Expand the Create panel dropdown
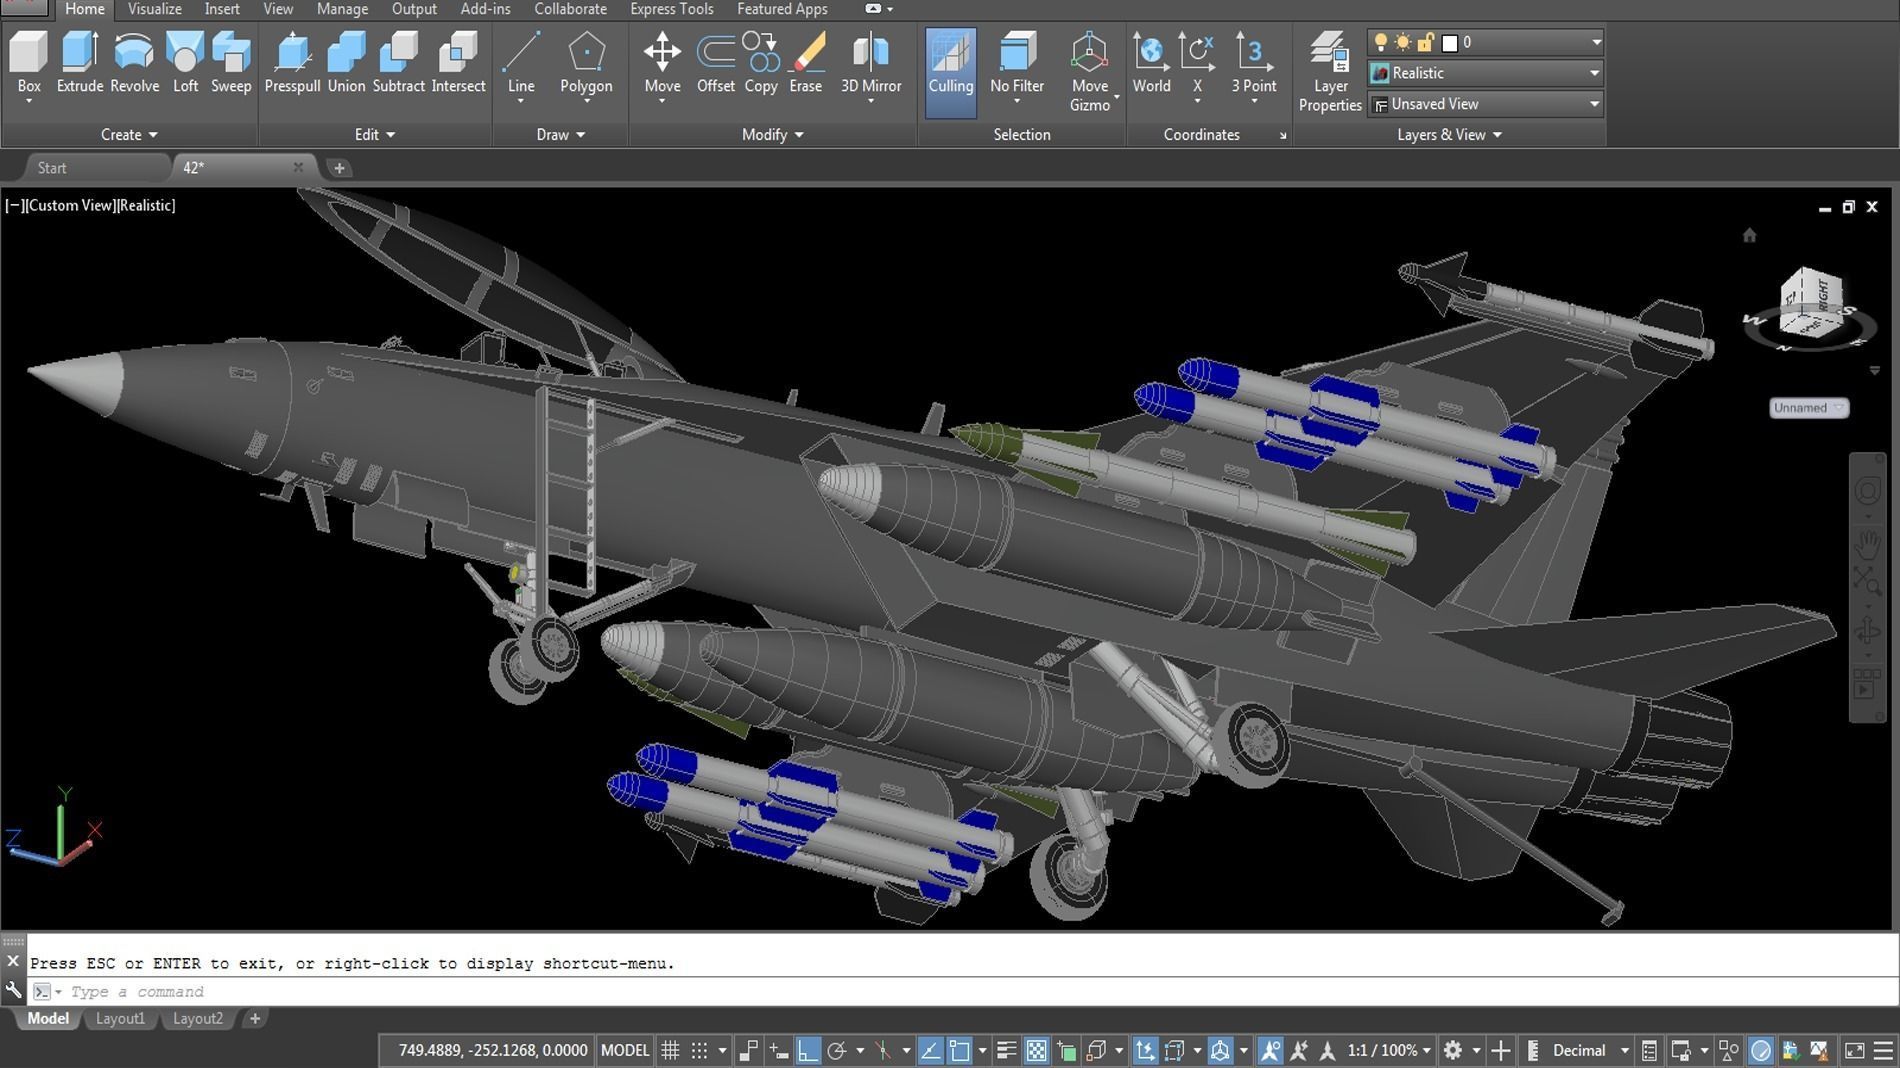 (x=130, y=134)
